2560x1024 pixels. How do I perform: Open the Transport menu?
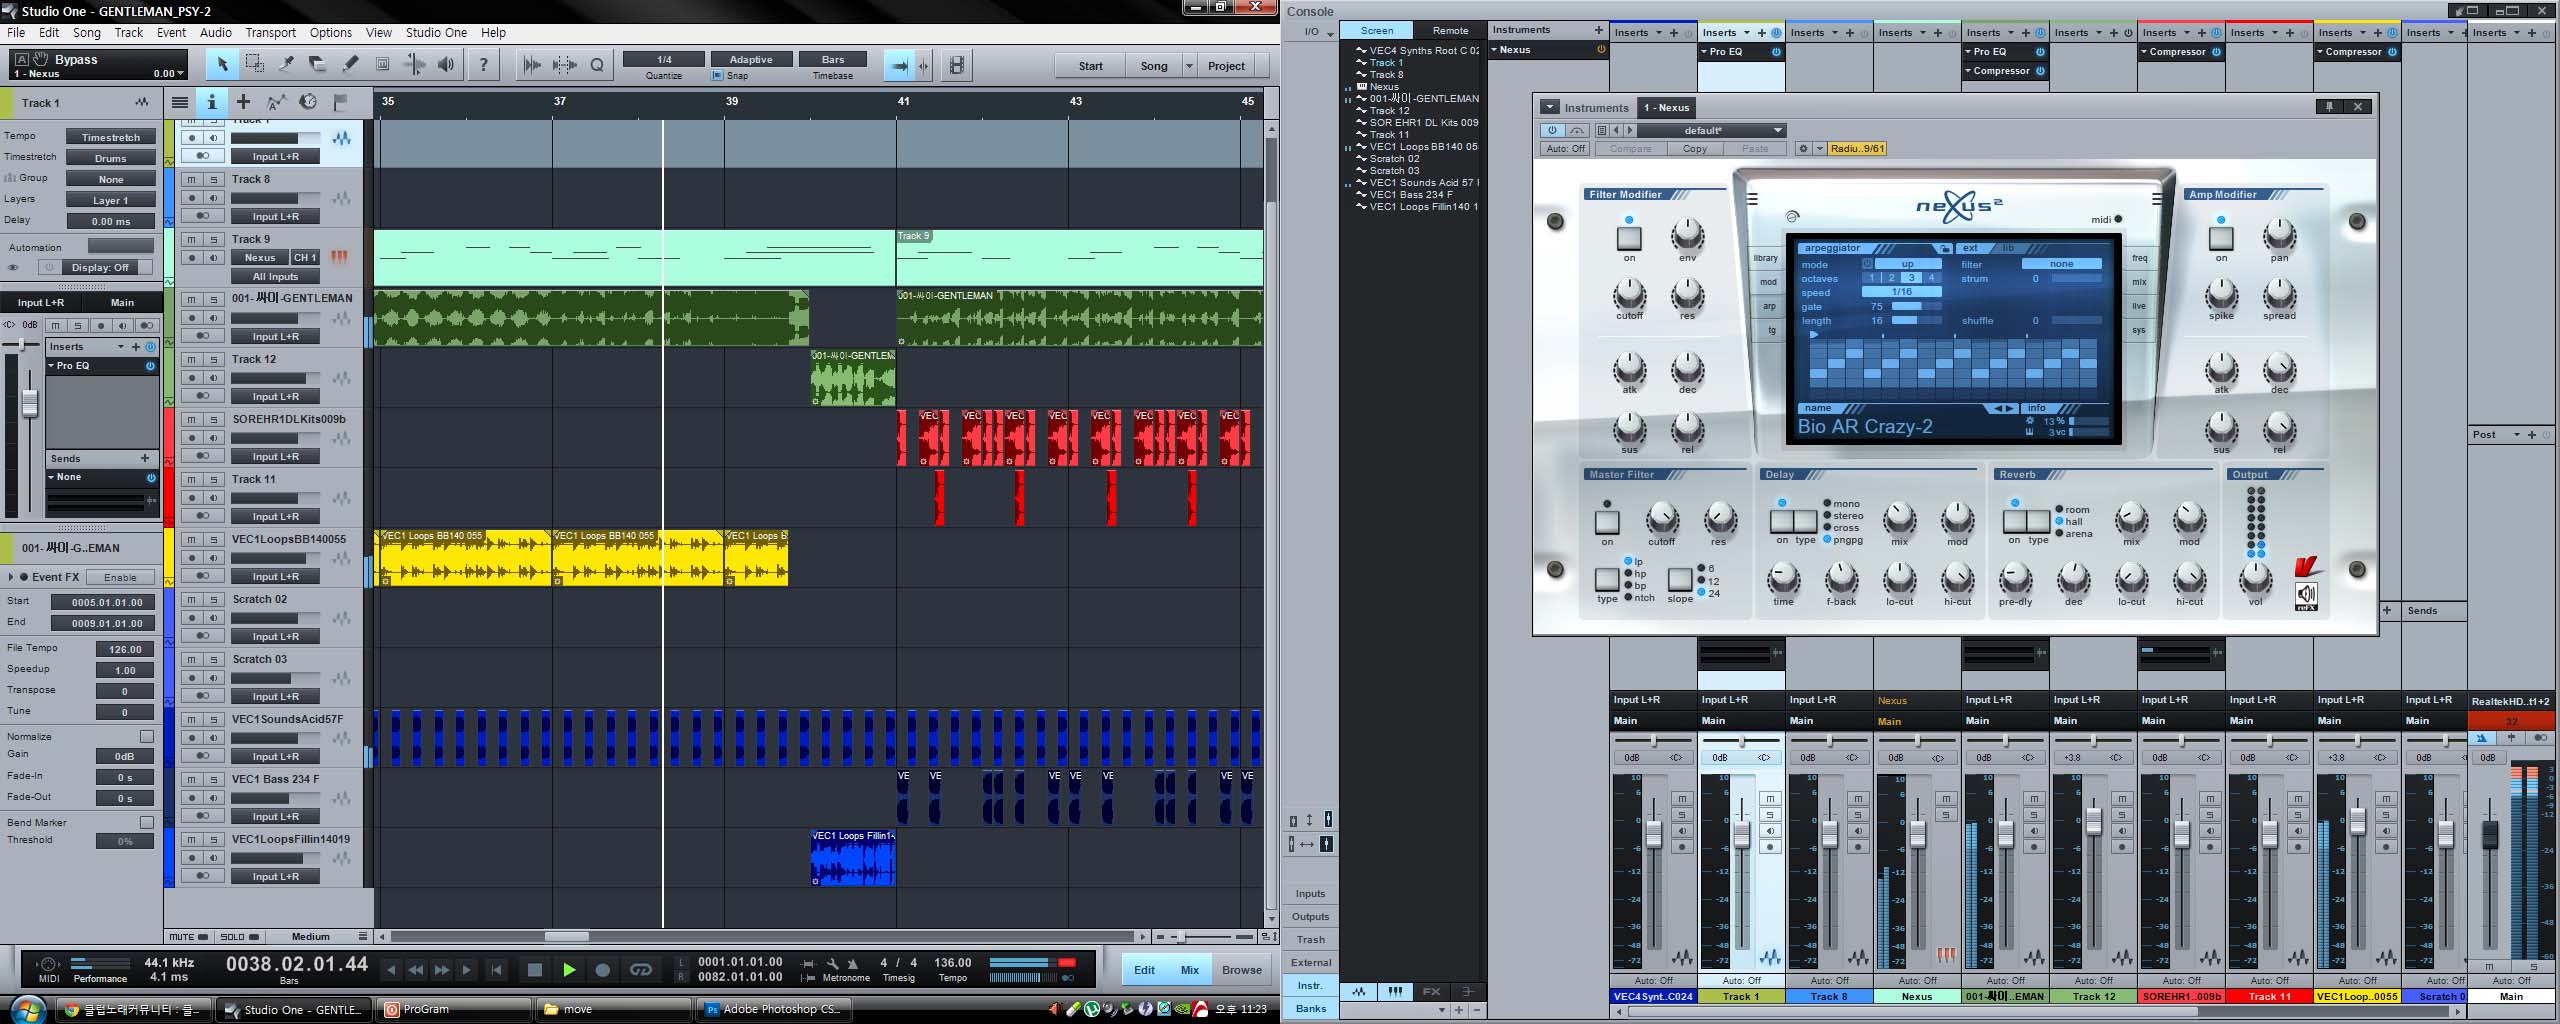pyautogui.click(x=270, y=32)
